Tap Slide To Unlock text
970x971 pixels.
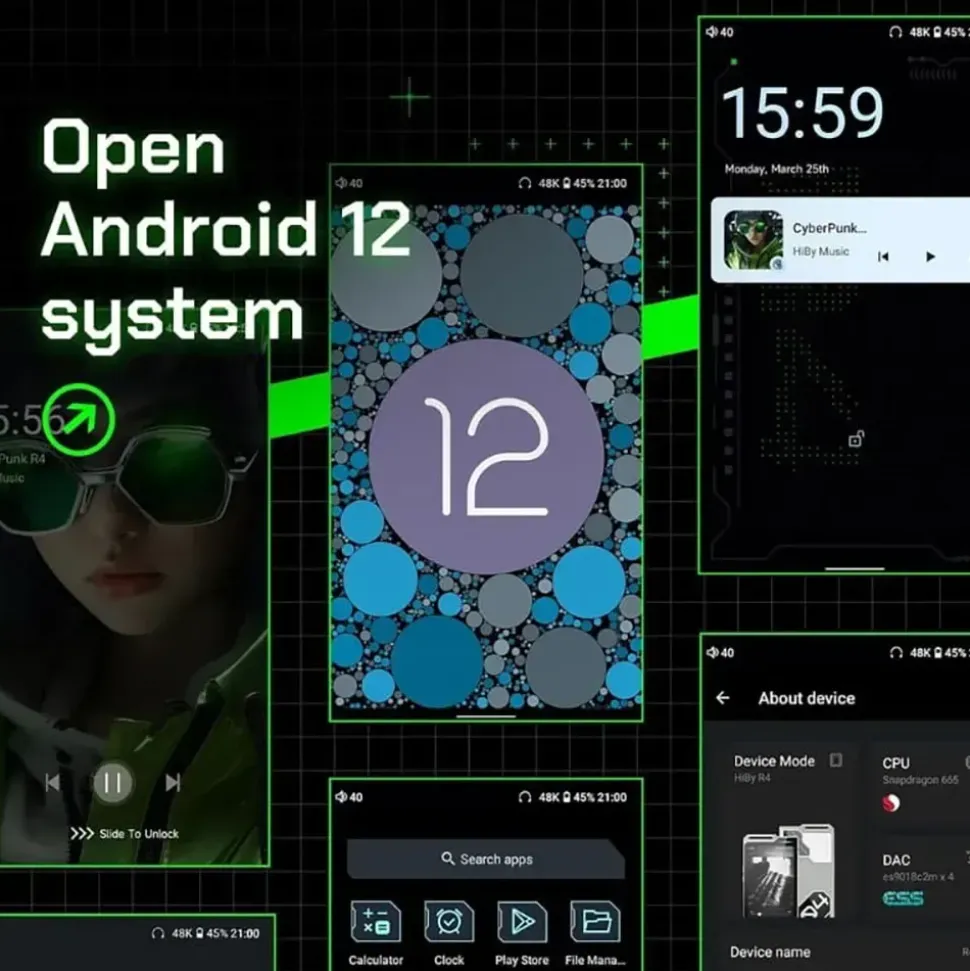coord(139,834)
